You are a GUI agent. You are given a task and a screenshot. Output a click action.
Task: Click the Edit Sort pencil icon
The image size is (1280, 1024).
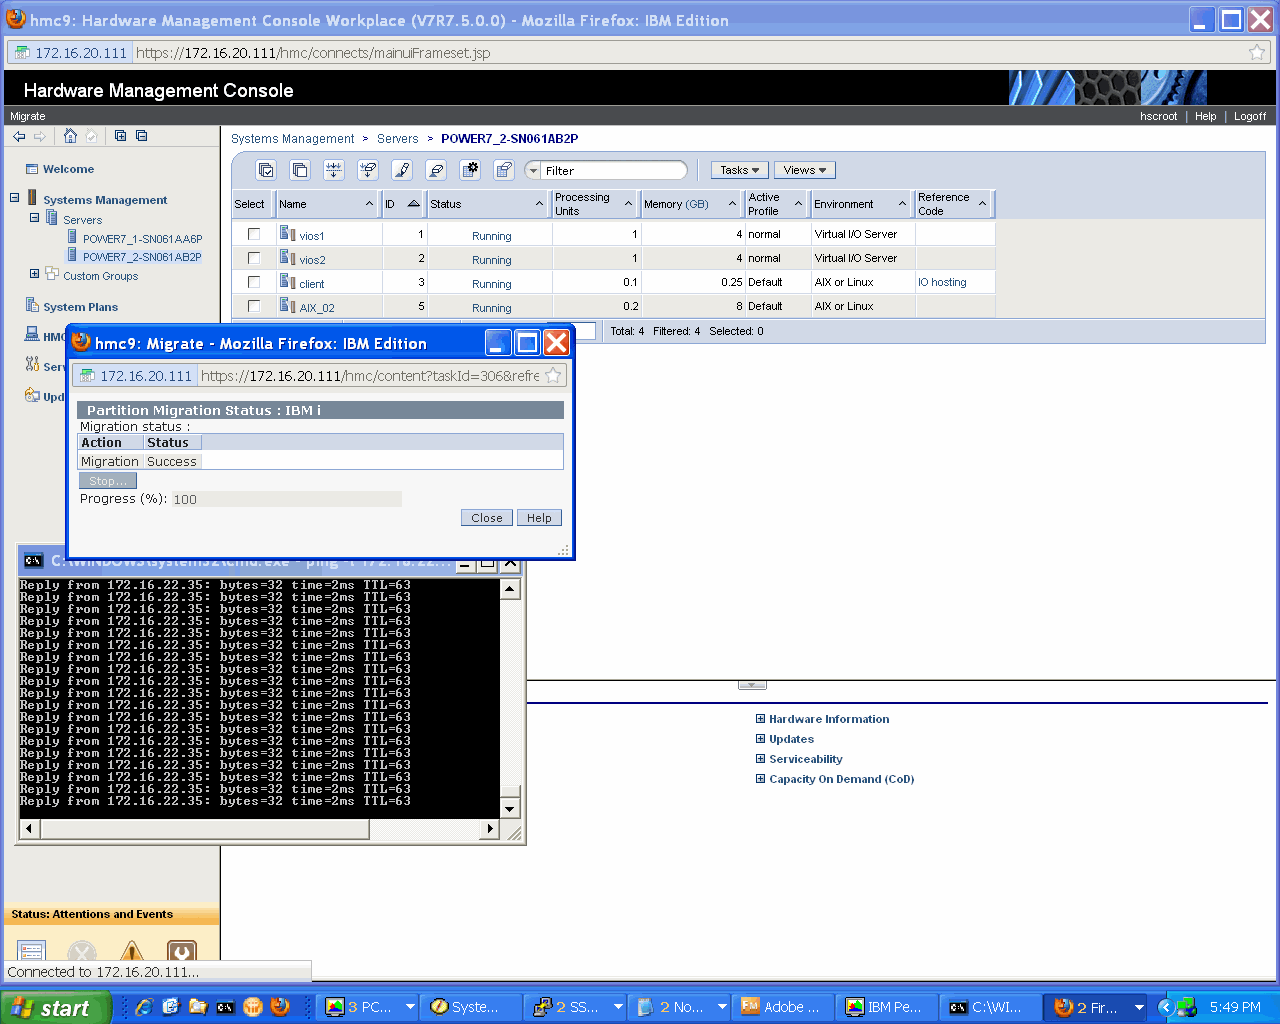pos(402,170)
